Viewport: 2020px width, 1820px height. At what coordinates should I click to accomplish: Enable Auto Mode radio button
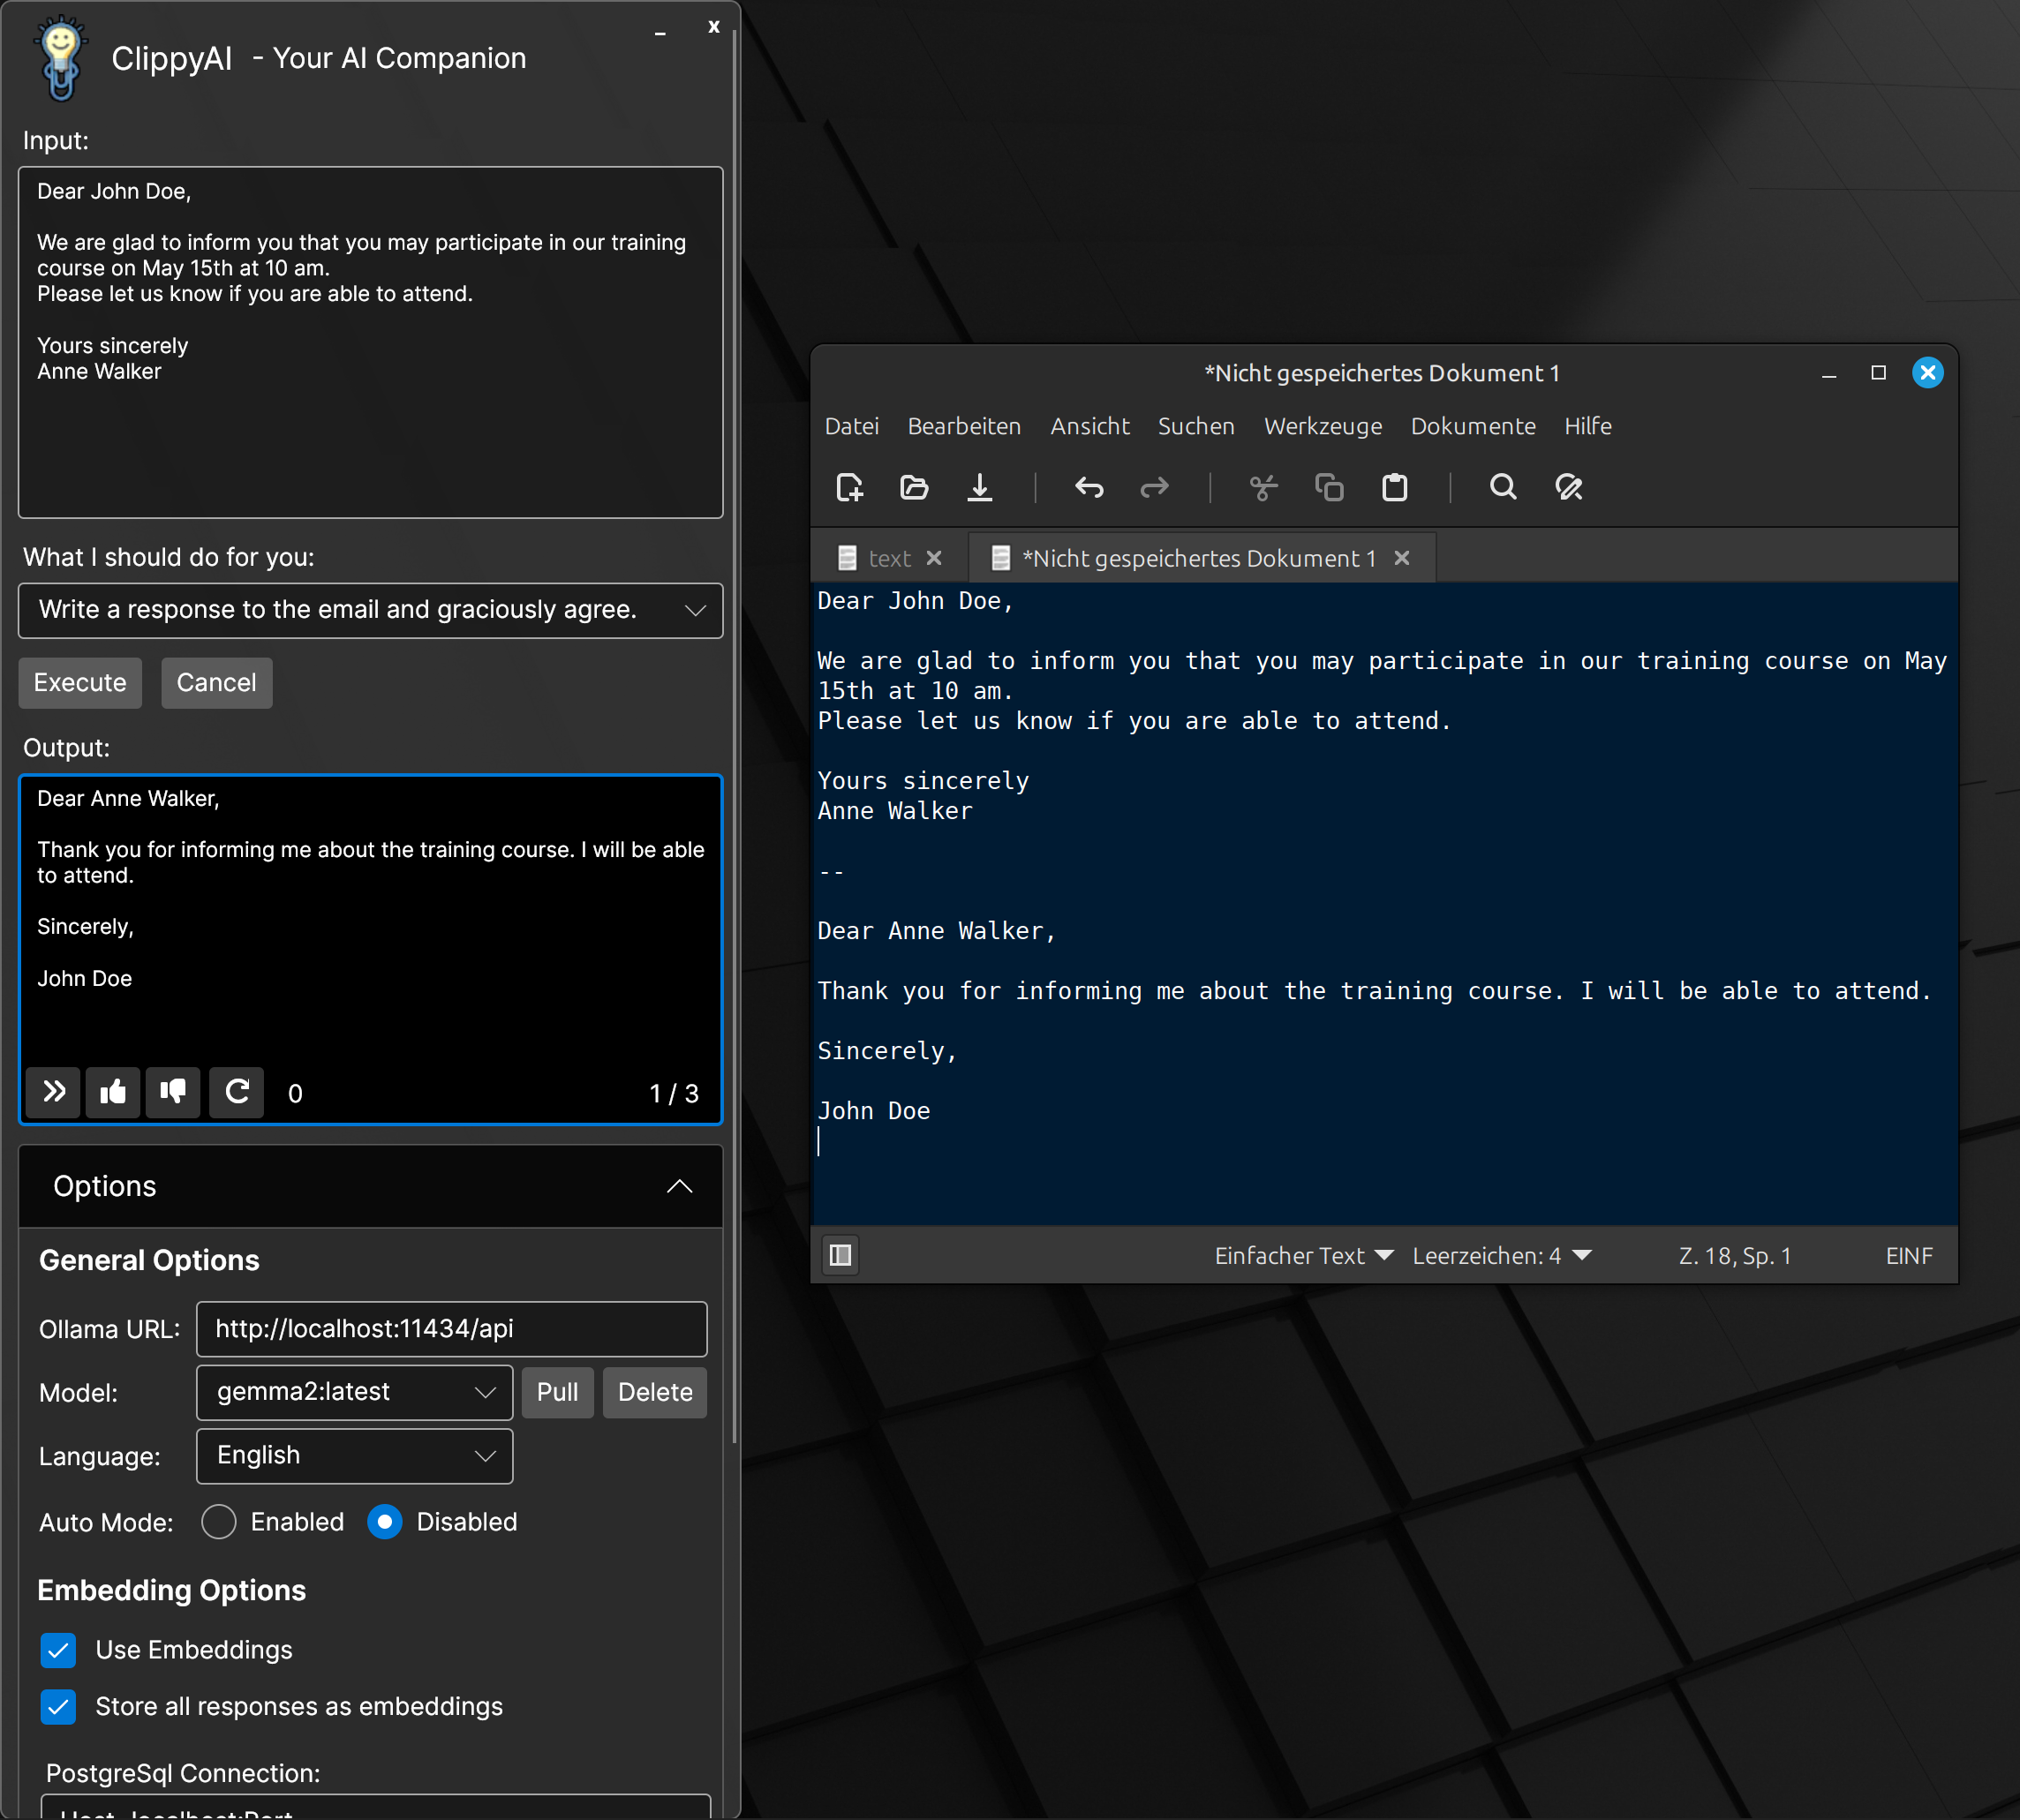[219, 1522]
